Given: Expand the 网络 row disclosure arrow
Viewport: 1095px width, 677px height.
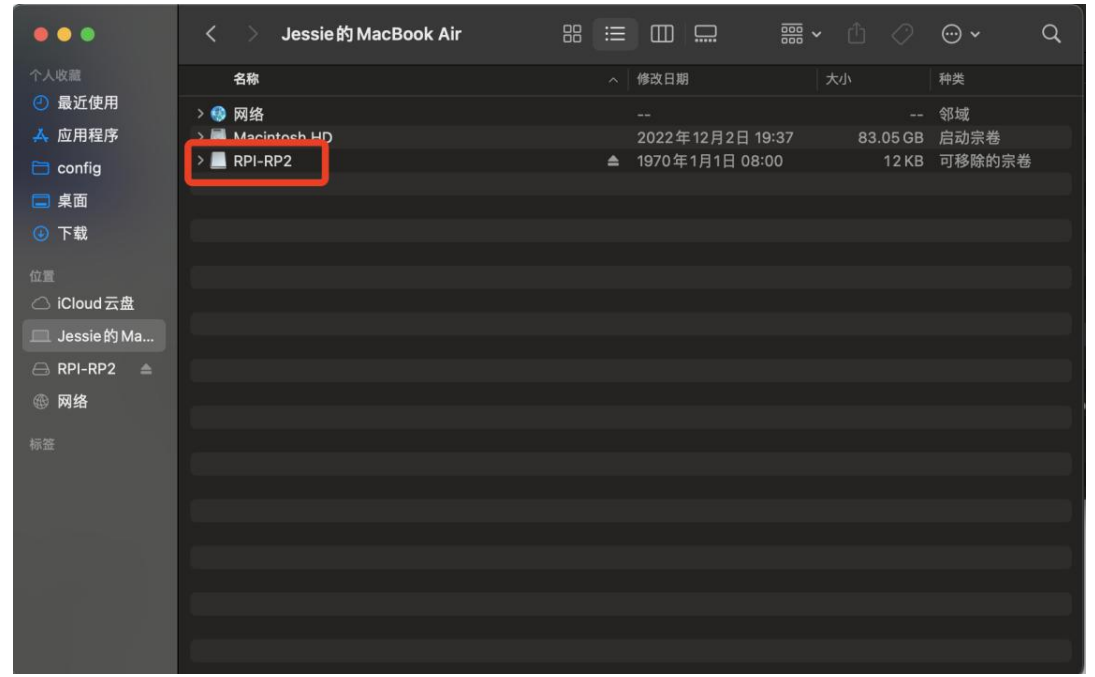Looking at the screenshot, I should (x=200, y=115).
